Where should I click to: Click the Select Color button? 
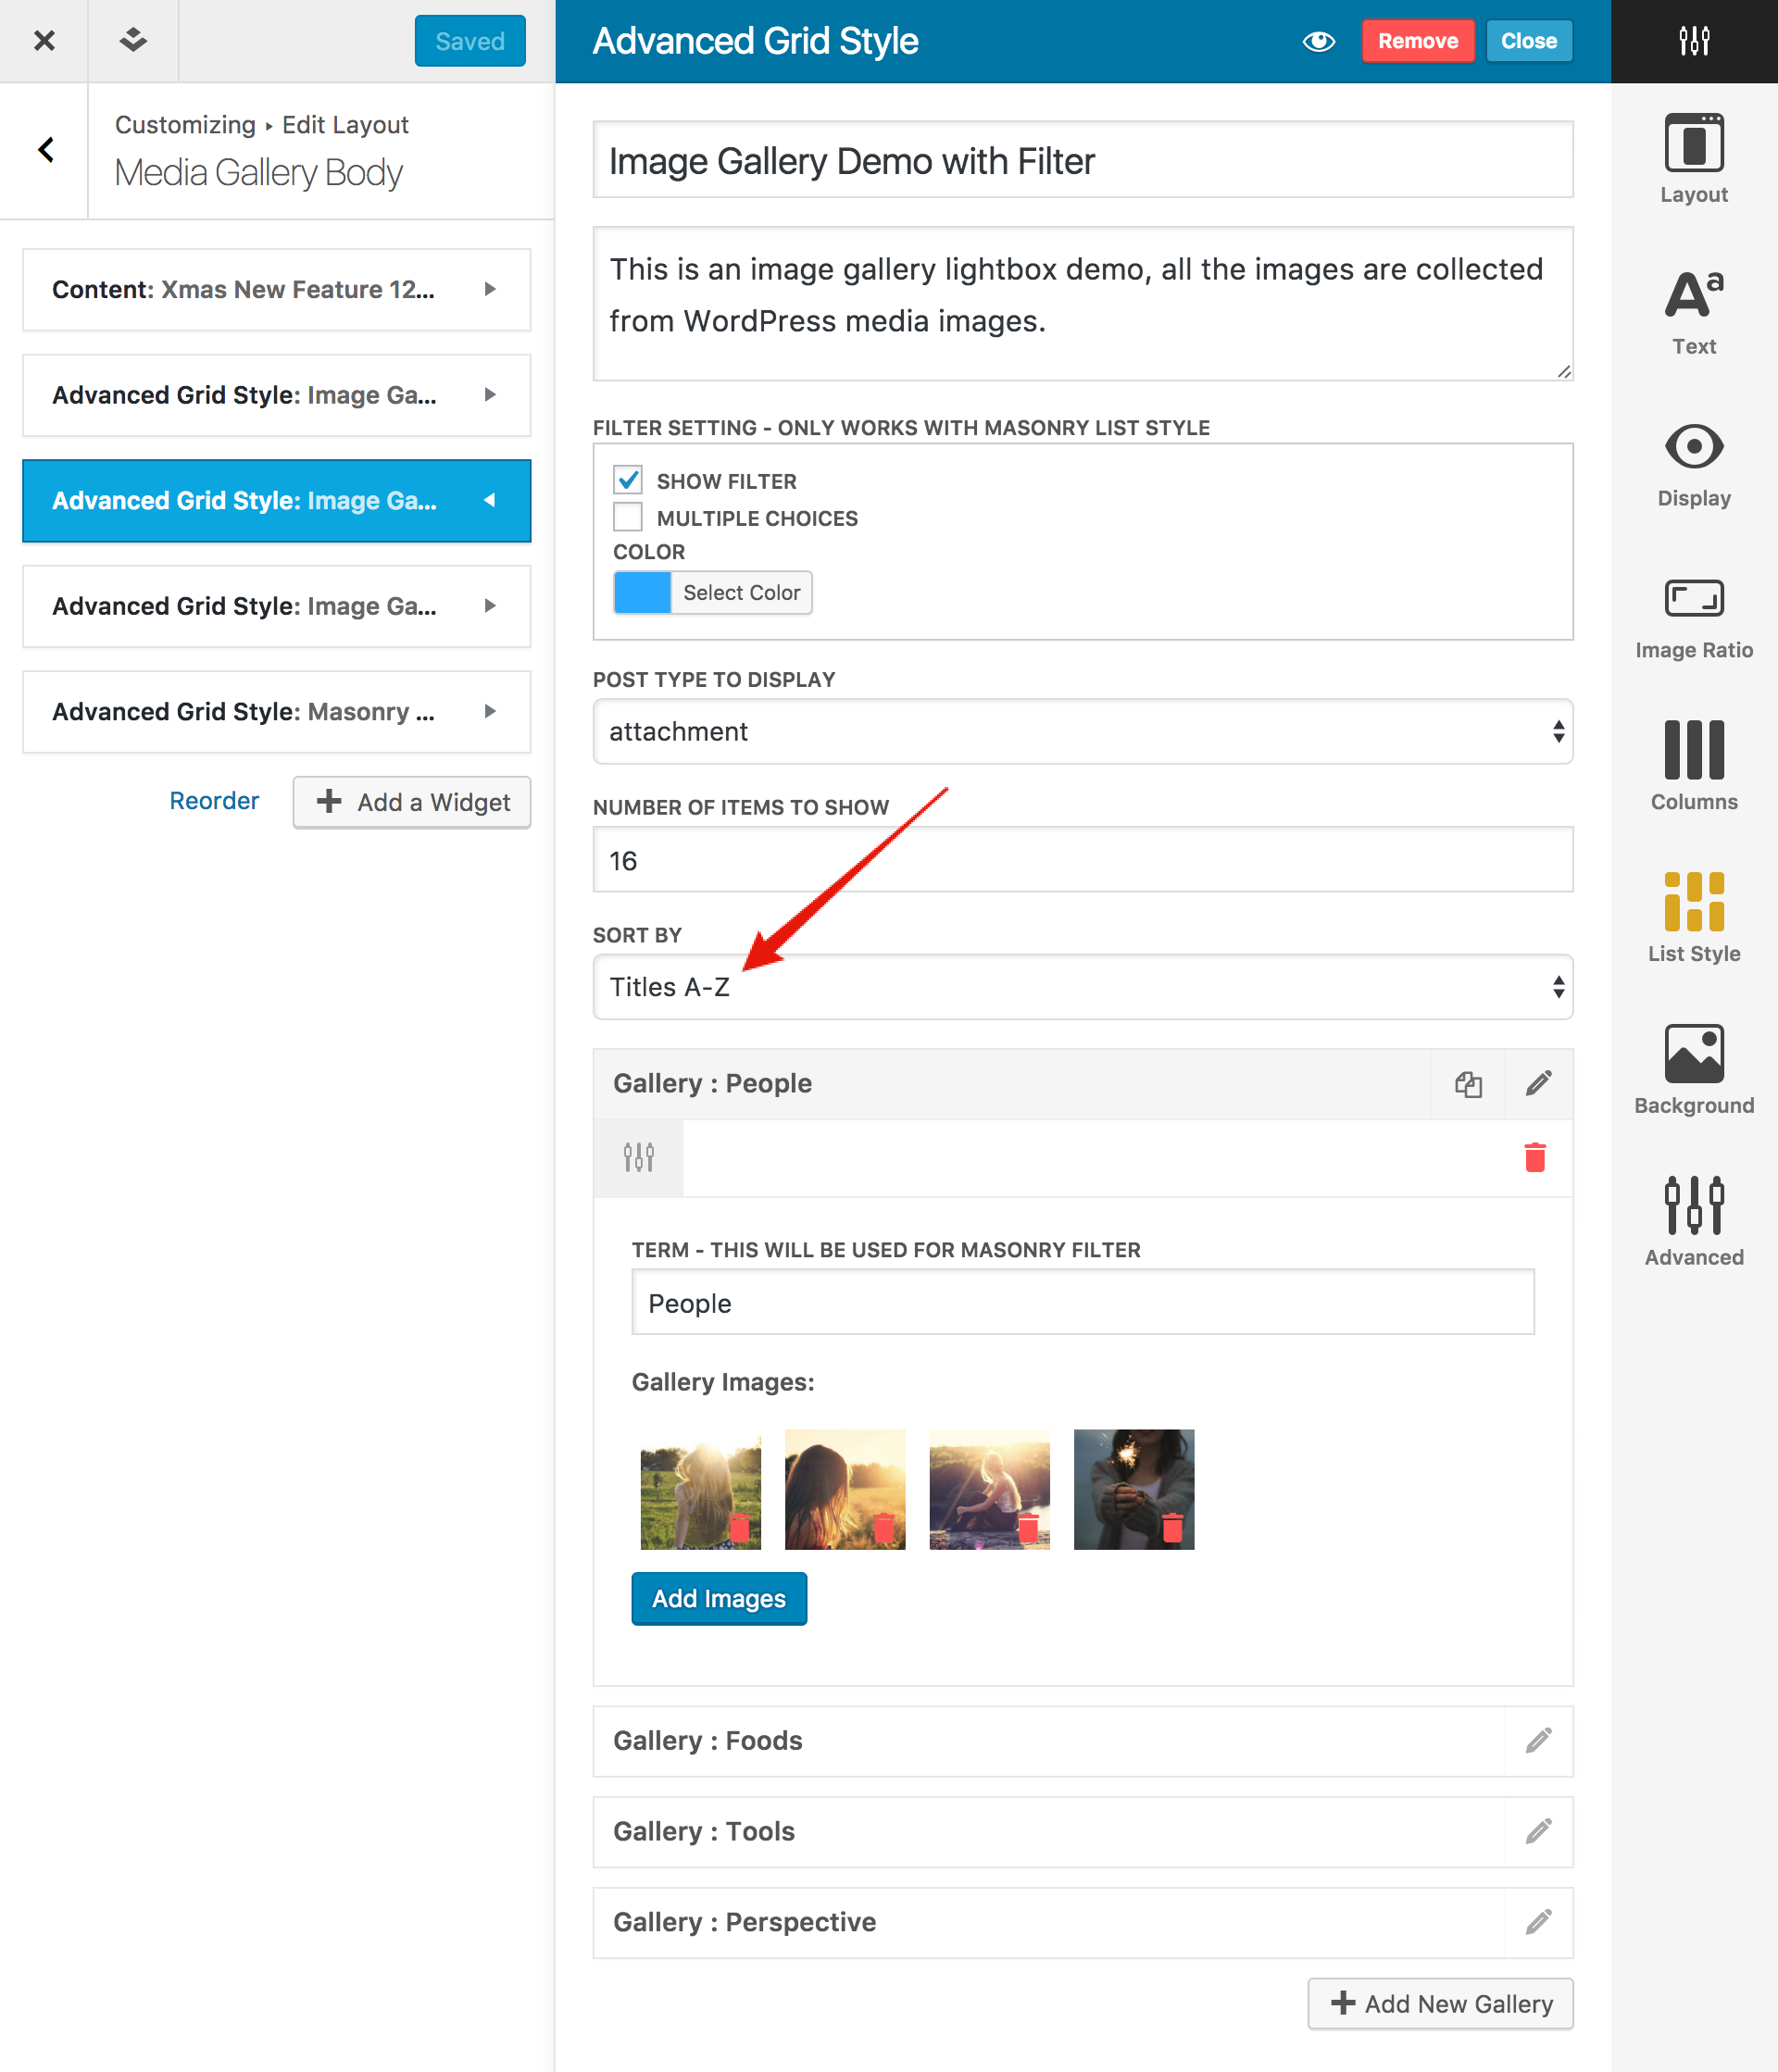click(x=741, y=593)
